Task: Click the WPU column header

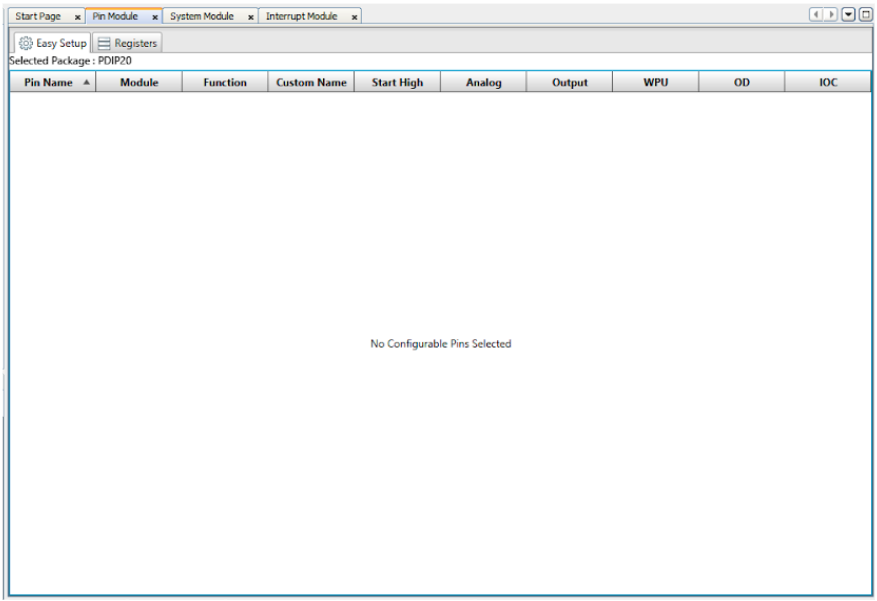Action: pos(656,82)
